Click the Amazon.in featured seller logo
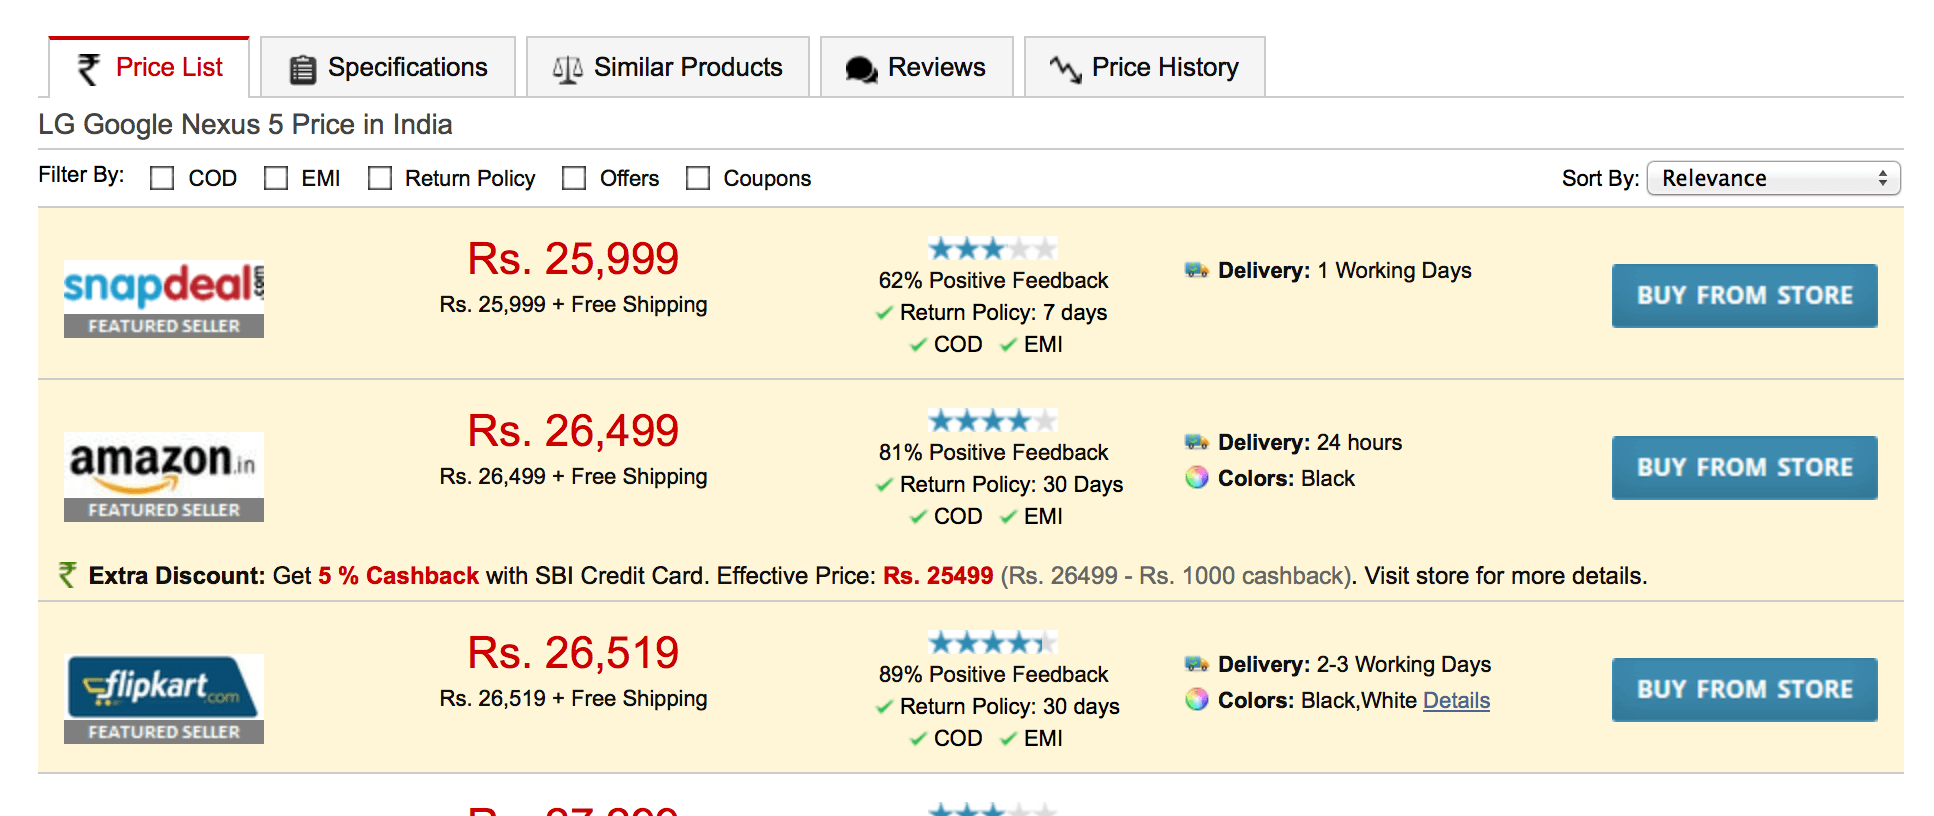Screen dimensions: 1934x816 pos(164,477)
